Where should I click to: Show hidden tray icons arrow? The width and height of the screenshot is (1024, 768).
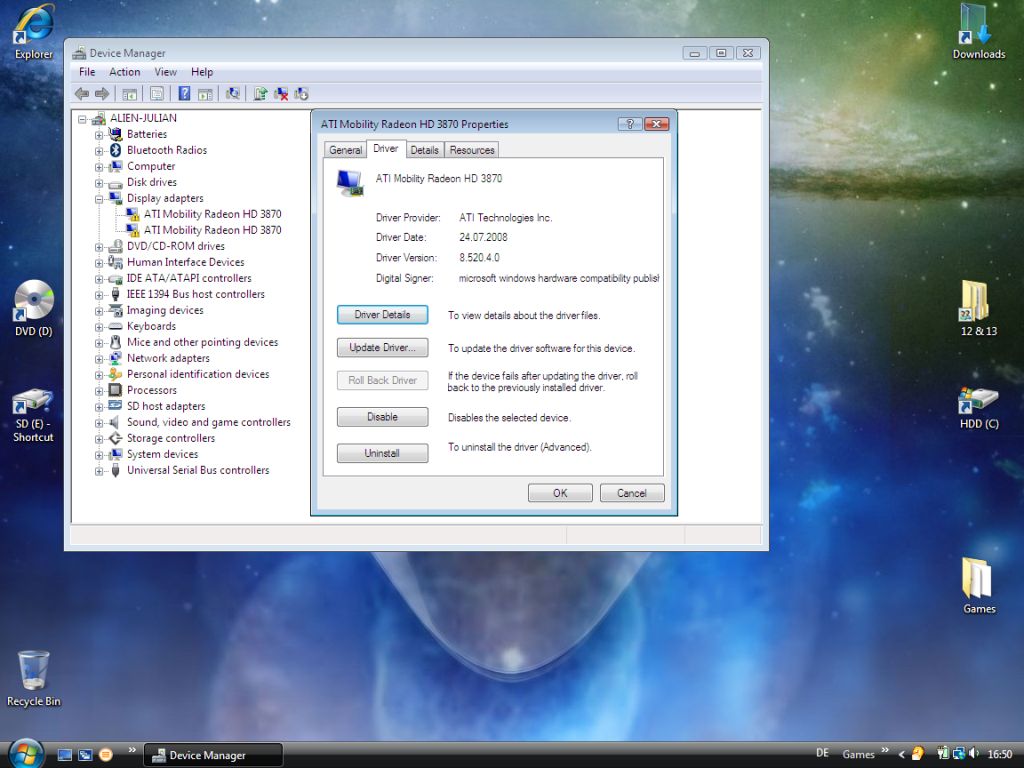[x=902, y=754]
